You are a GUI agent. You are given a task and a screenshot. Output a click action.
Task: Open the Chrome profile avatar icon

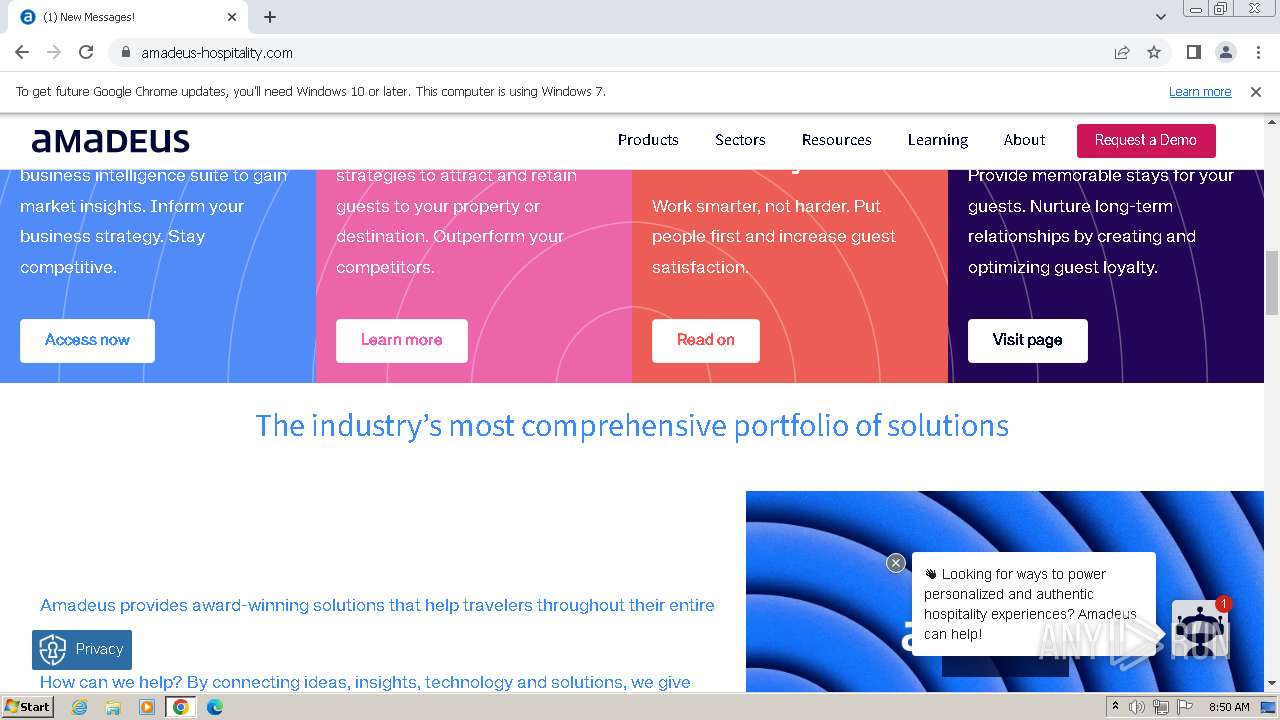click(x=1225, y=52)
